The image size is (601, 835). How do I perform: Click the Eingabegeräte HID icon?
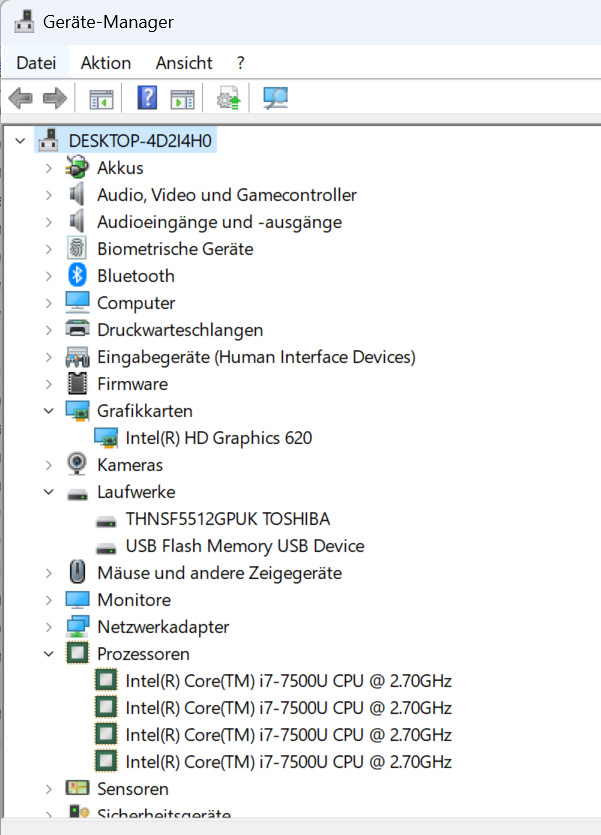(77, 356)
